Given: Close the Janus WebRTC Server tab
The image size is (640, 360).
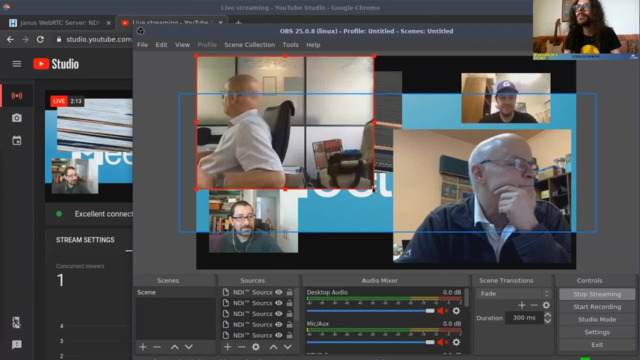Looking at the screenshot, I should click(x=109, y=23).
